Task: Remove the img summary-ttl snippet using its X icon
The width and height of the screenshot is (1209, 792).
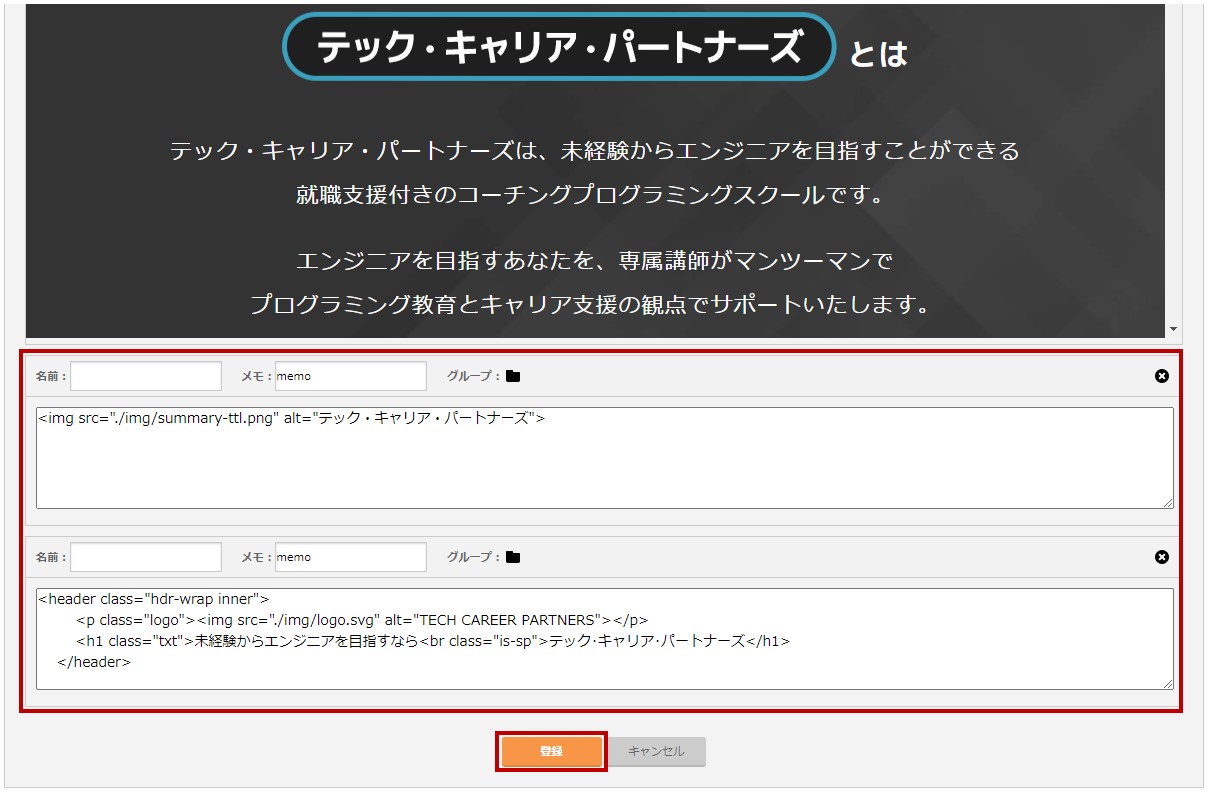Action: pyautogui.click(x=1161, y=376)
